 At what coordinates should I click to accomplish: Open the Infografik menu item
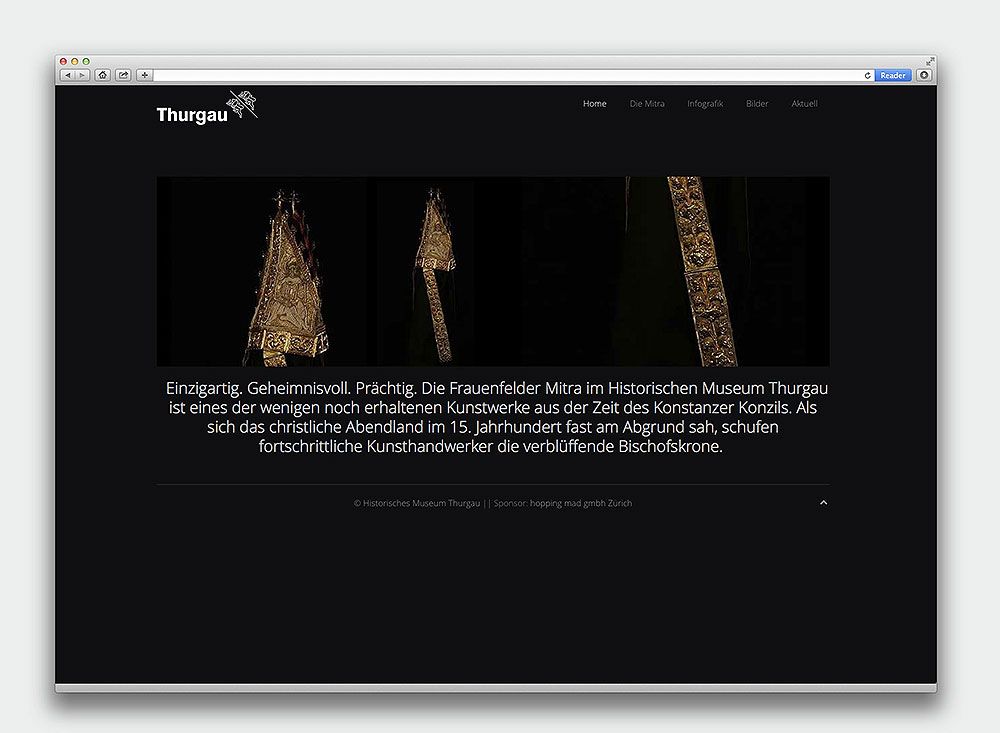pyautogui.click(x=705, y=104)
